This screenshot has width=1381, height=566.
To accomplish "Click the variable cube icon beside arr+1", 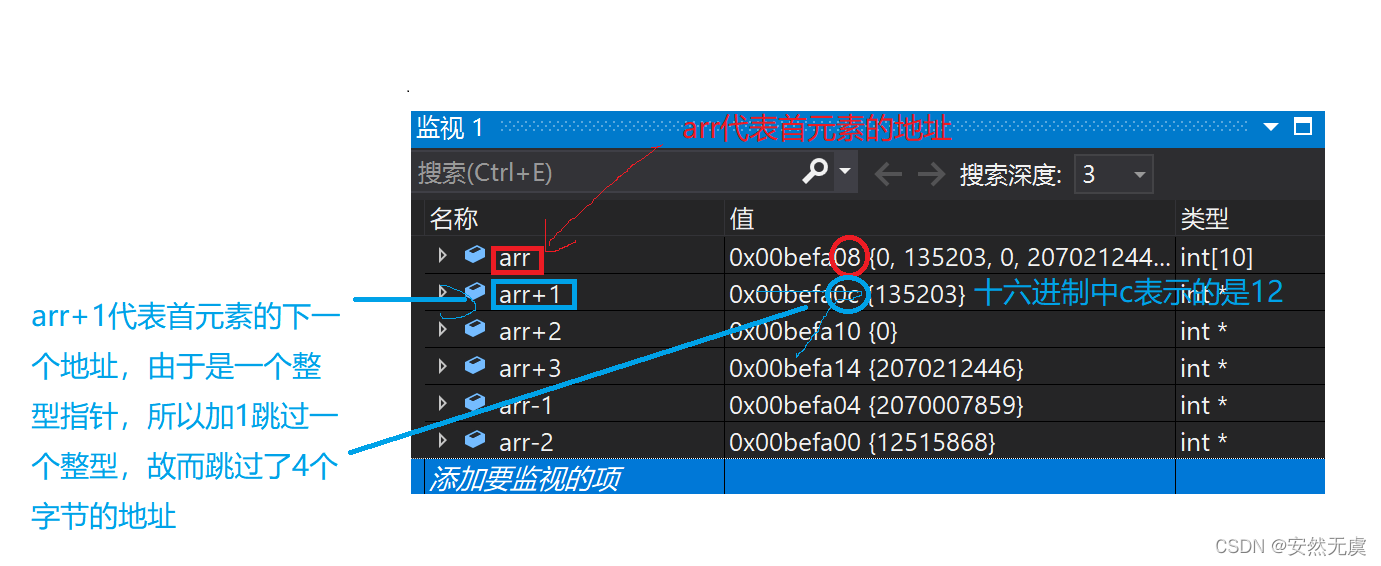I will [475, 292].
